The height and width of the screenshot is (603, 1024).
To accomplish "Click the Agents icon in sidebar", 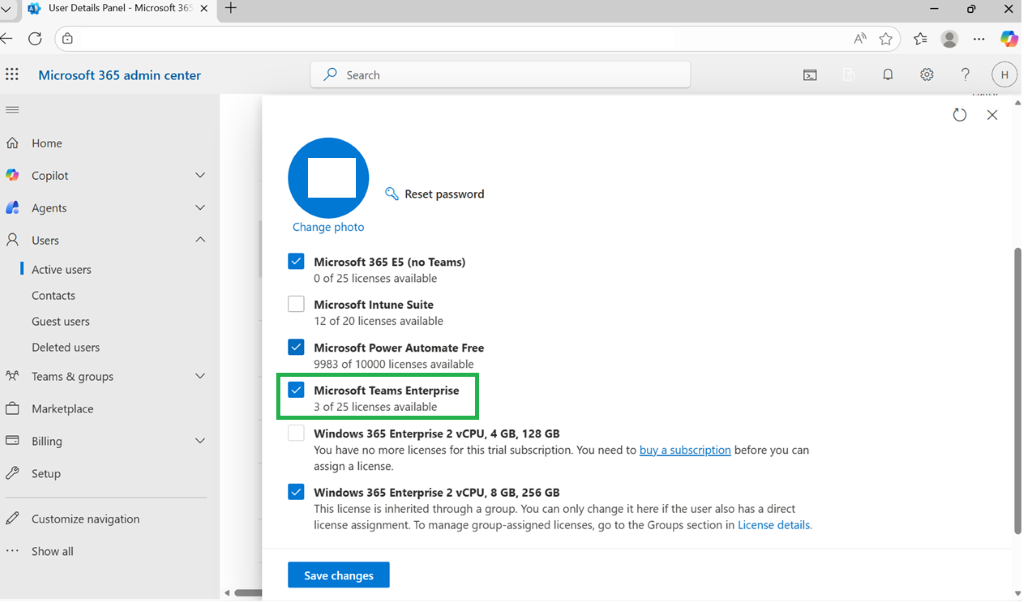I will (12, 208).
